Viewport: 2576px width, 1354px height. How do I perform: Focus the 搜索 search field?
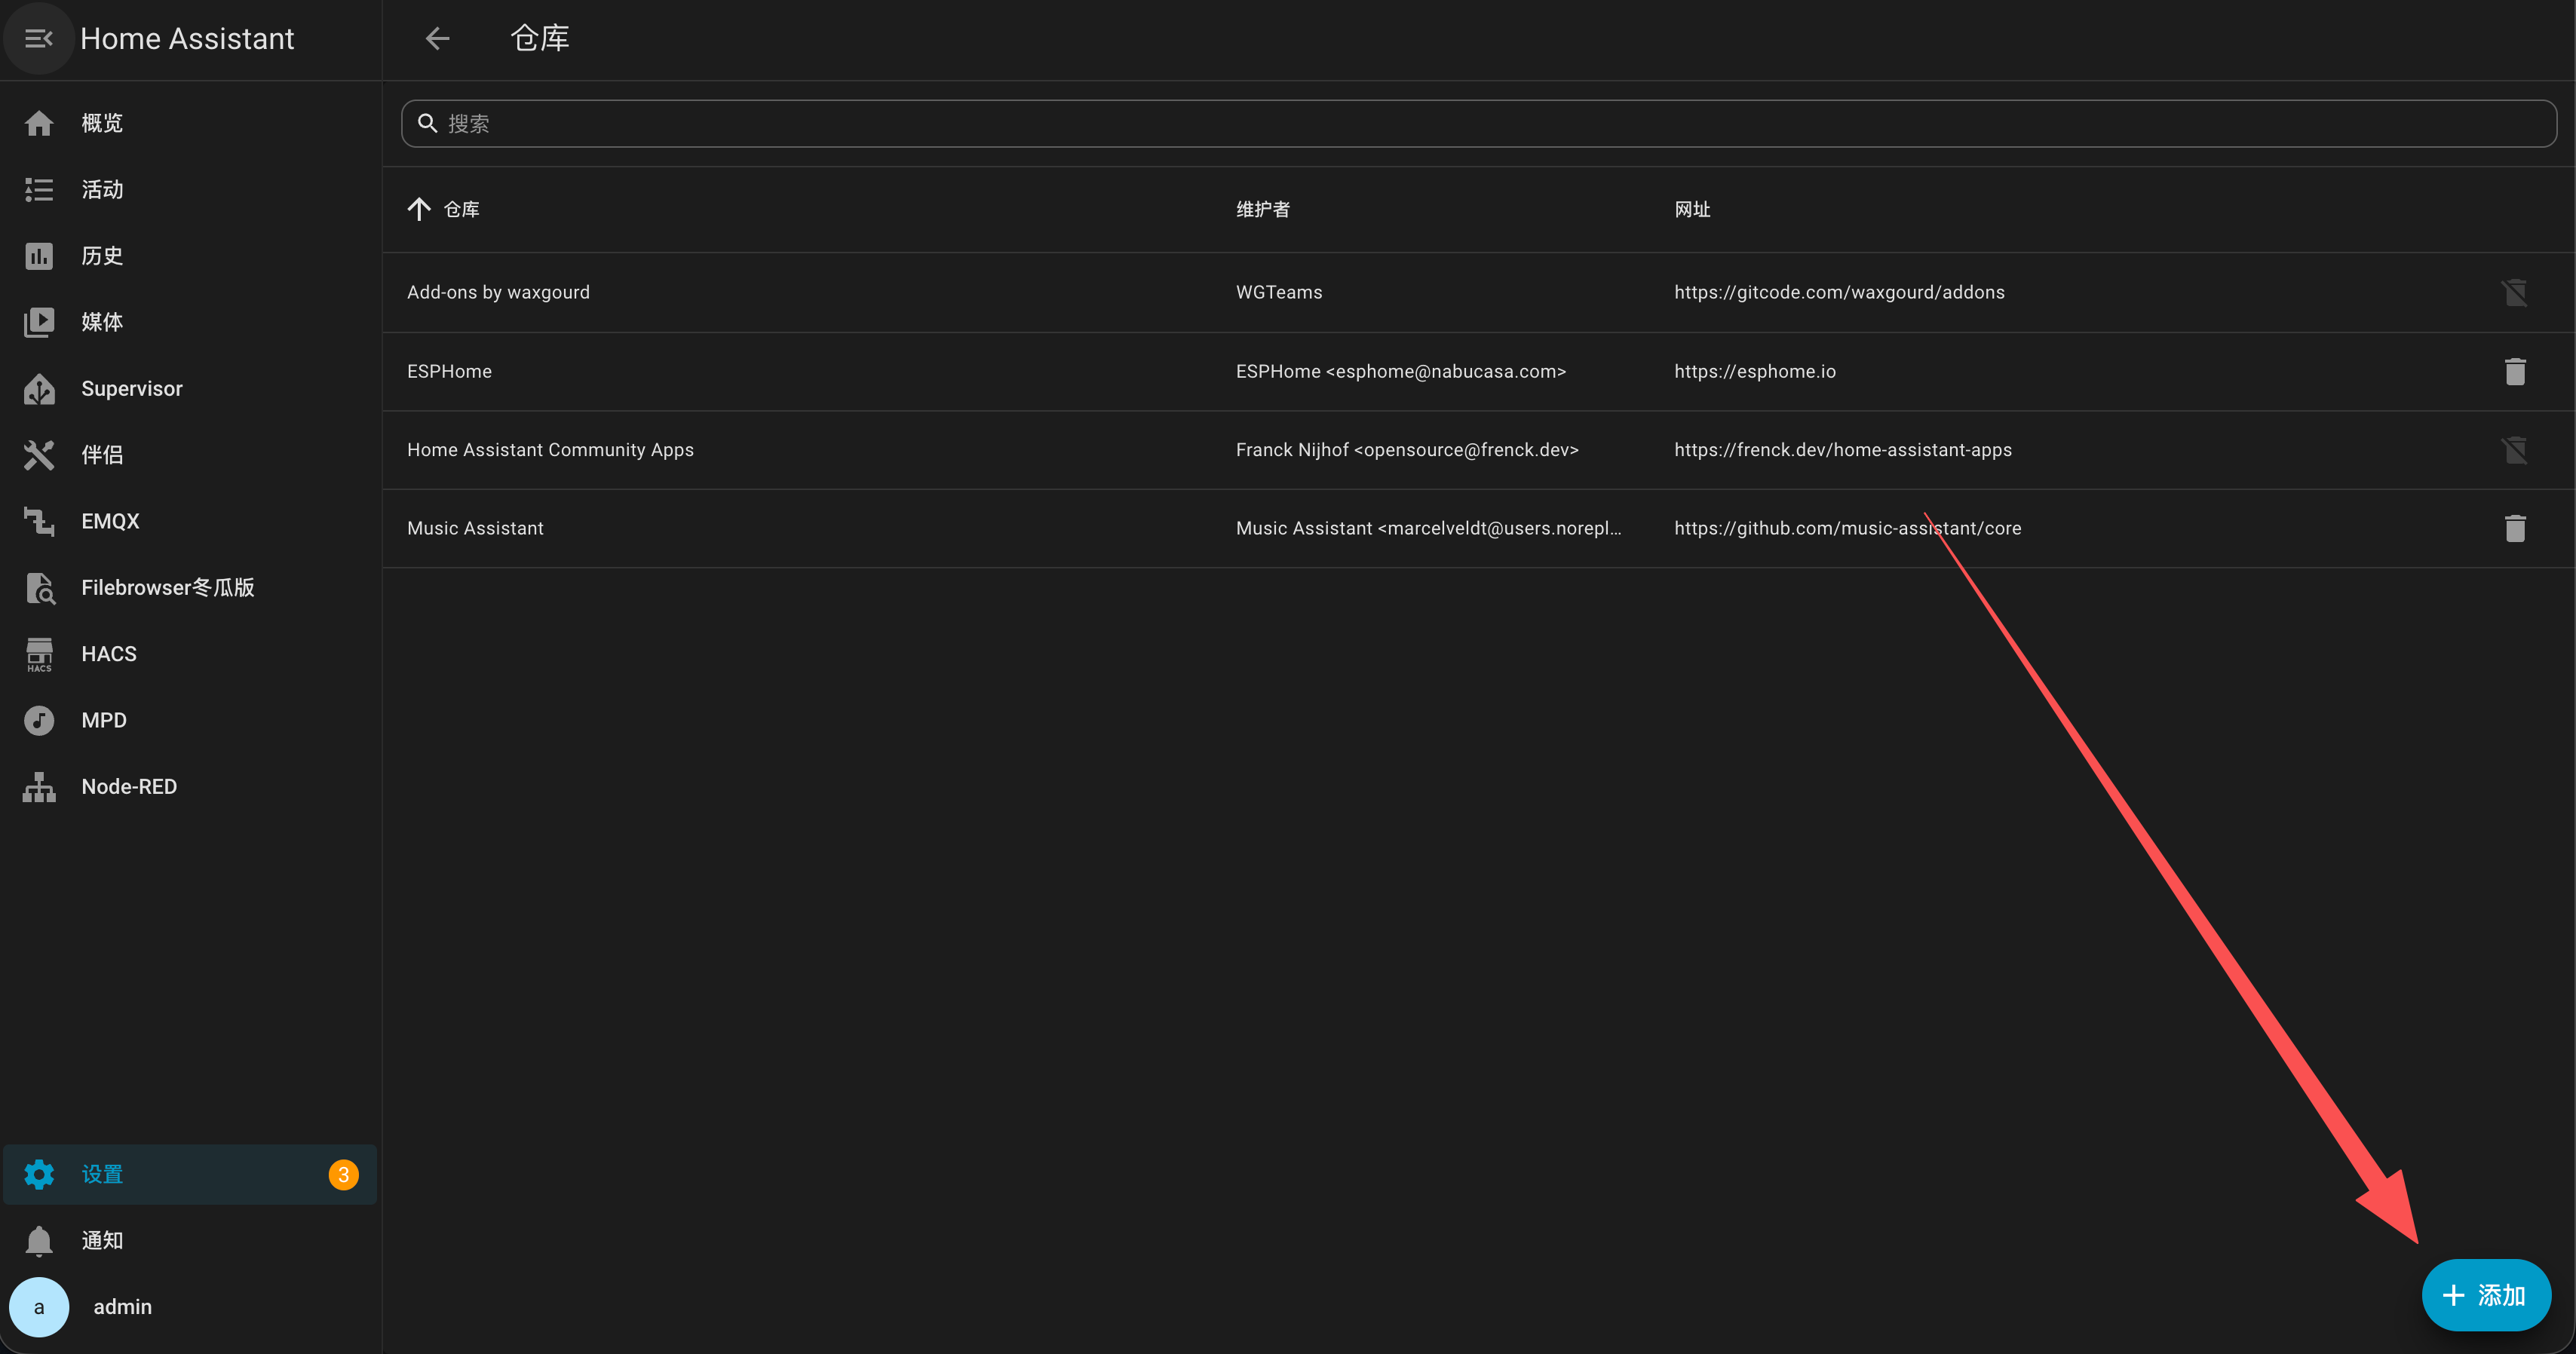click(x=1479, y=123)
